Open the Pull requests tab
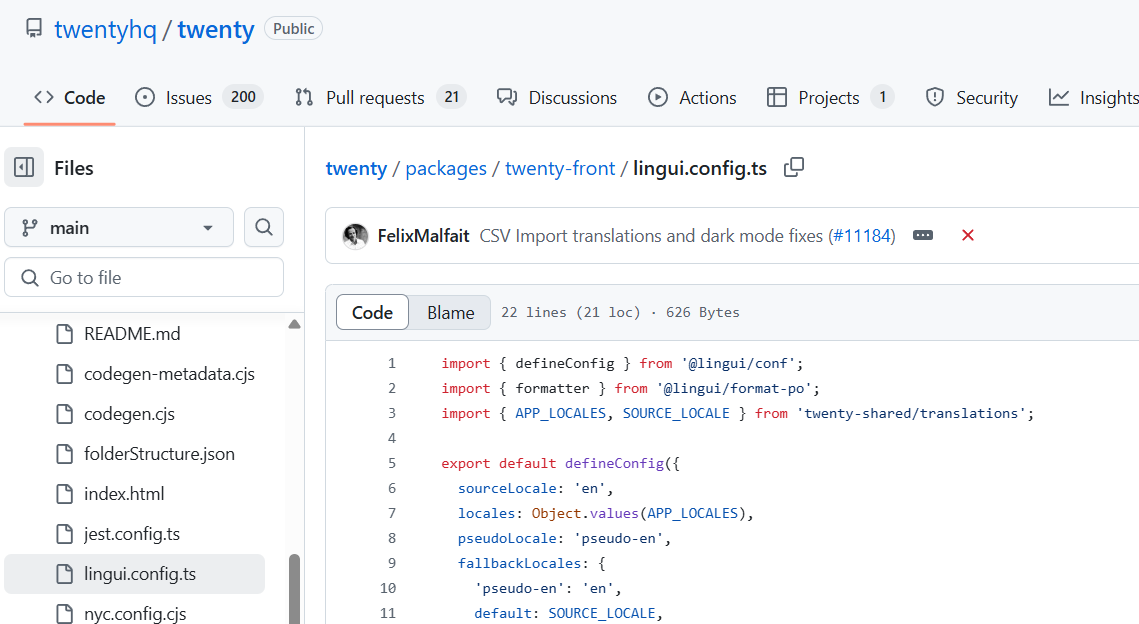This screenshot has height=624, width=1139. pyautogui.click(x=380, y=97)
